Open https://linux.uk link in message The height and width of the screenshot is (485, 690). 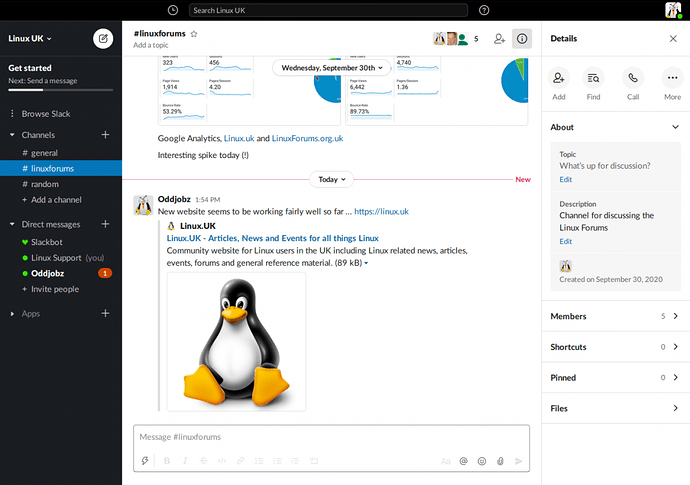coord(381,212)
